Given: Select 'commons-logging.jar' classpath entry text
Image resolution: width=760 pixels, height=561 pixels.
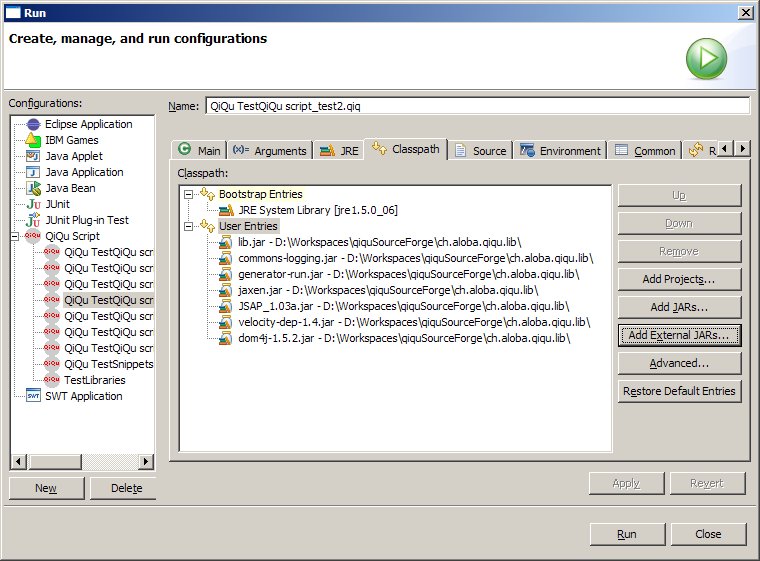Looking at the screenshot, I should 416,258.
